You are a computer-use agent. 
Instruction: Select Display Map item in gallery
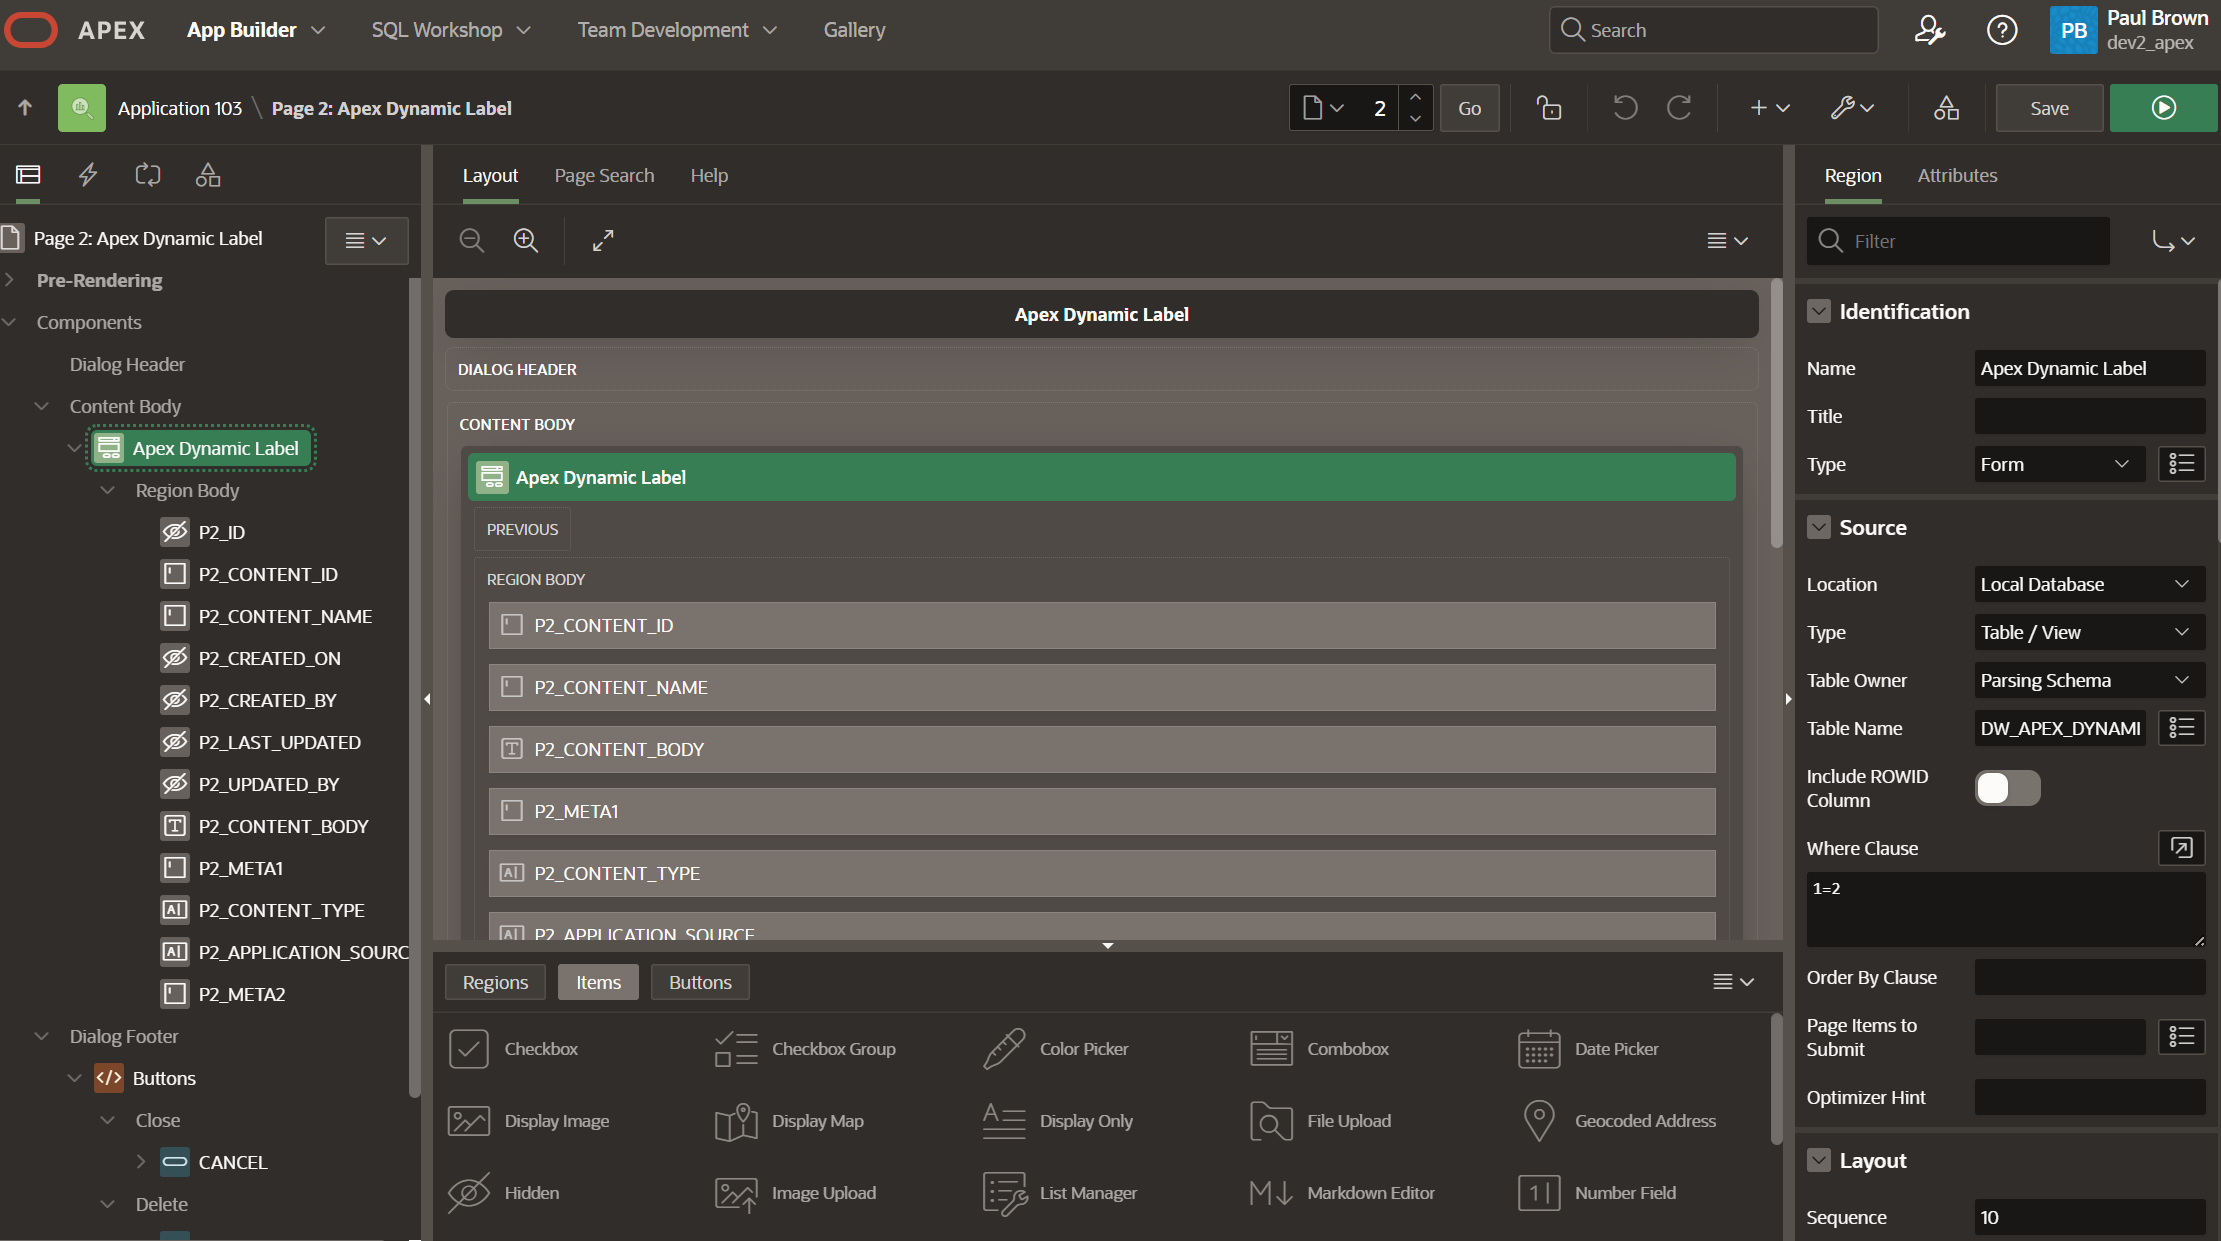tap(790, 1121)
